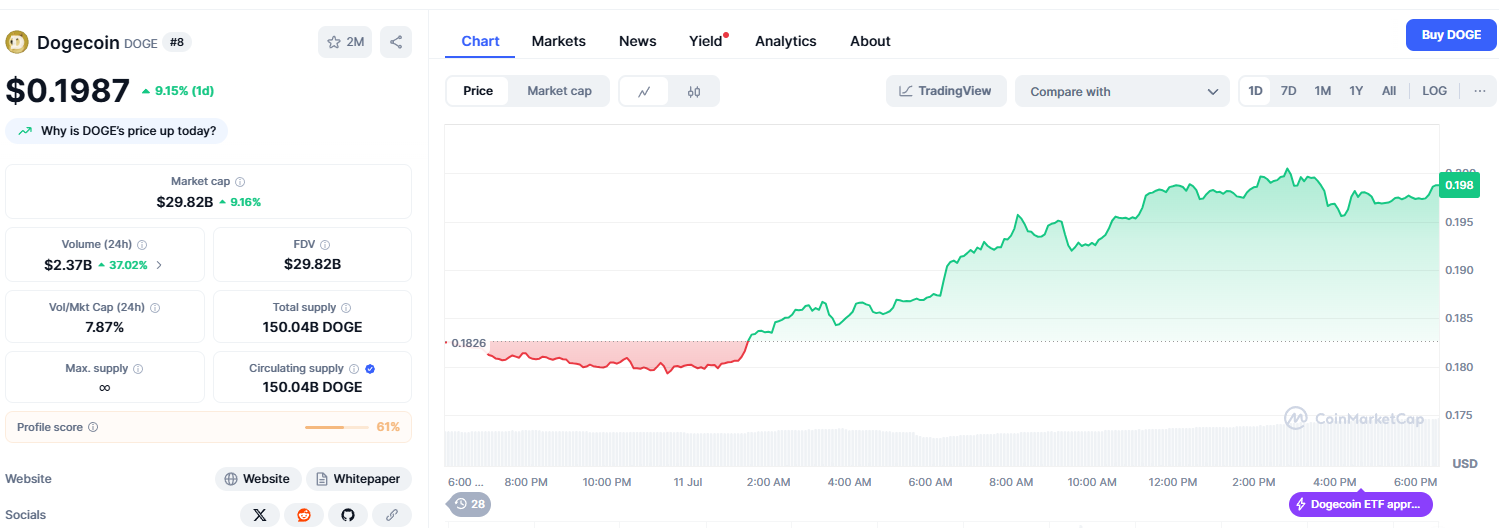Click FDV info icon
This screenshot has height=528, width=1499.
click(325, 245)
